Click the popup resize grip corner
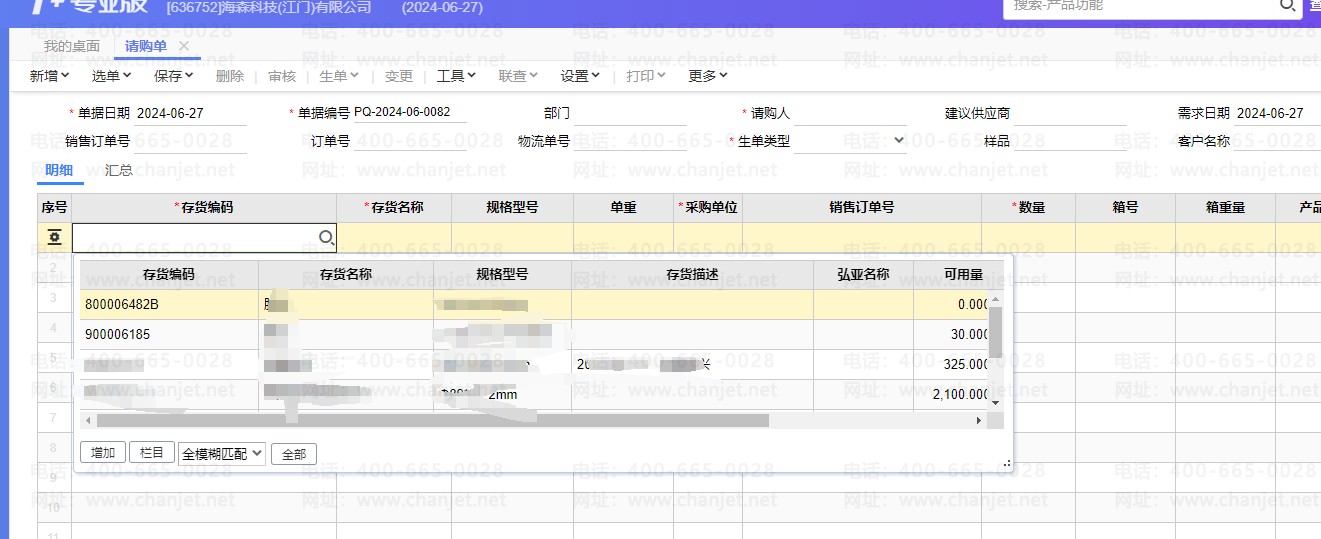The image size is (1321, 539). 1006,463
